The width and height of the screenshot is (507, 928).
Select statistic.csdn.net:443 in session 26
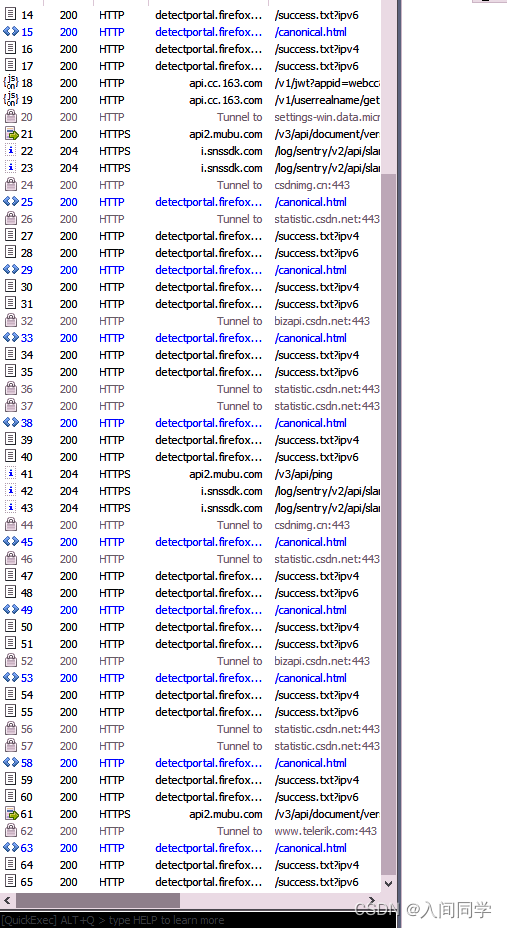327,219
